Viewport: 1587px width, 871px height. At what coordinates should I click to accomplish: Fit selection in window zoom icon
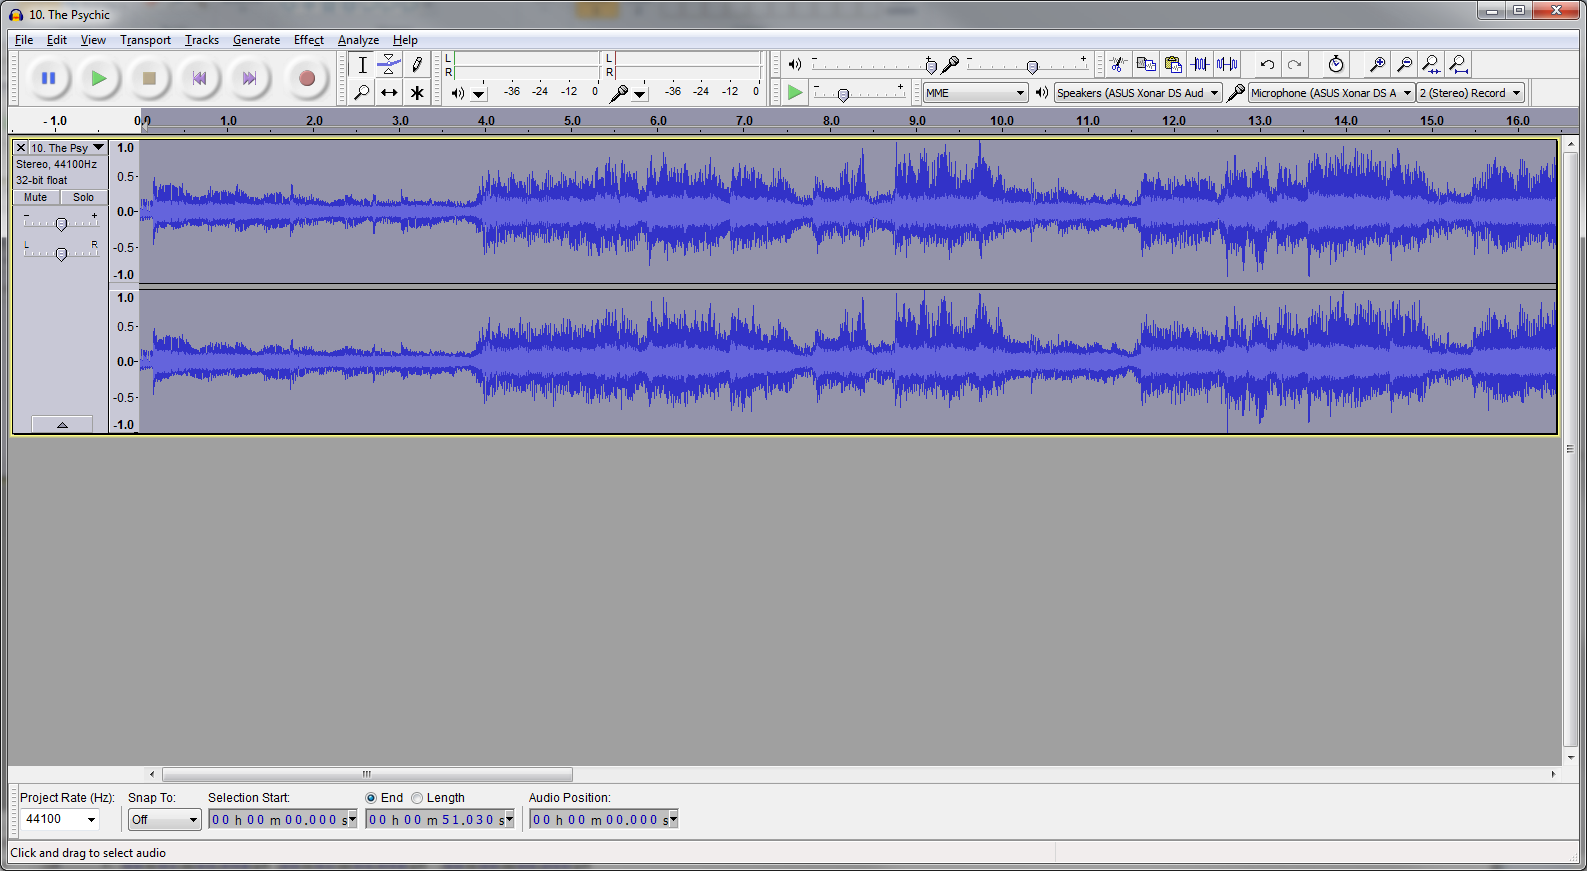click(x=1431, y=65)
